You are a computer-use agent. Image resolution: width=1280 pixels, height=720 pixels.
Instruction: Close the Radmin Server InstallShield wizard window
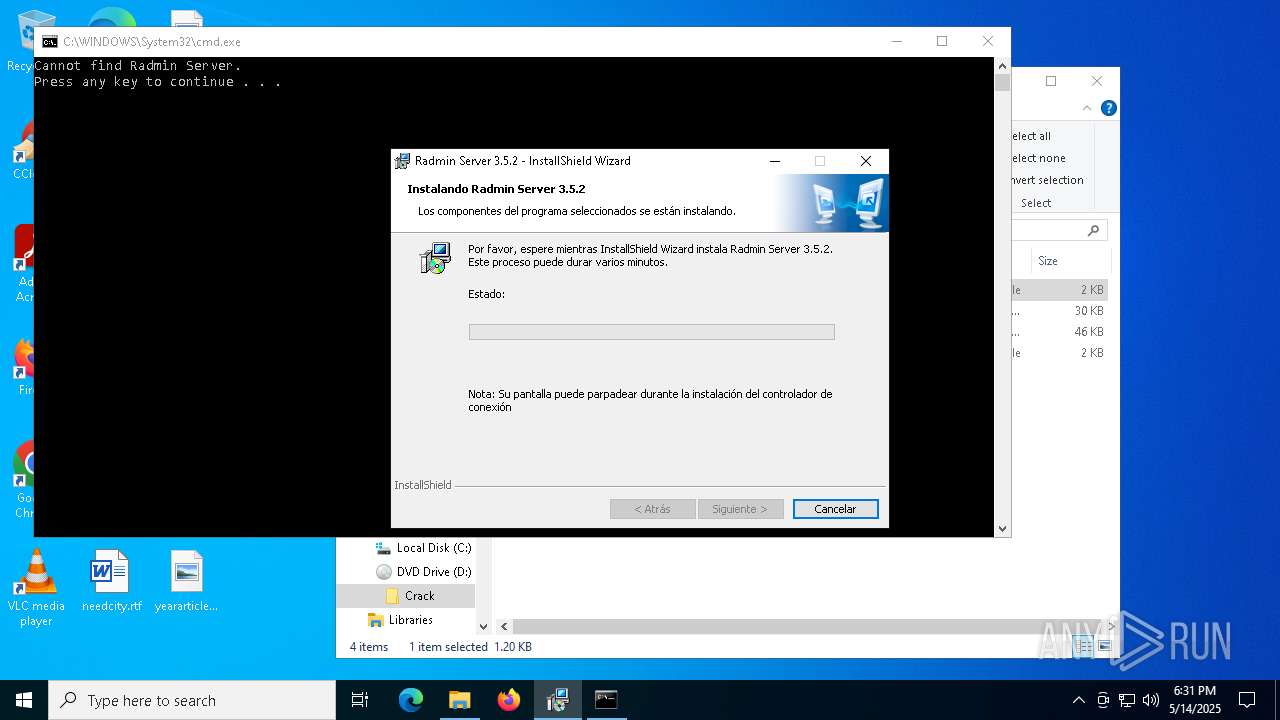[x=866, y=161]
